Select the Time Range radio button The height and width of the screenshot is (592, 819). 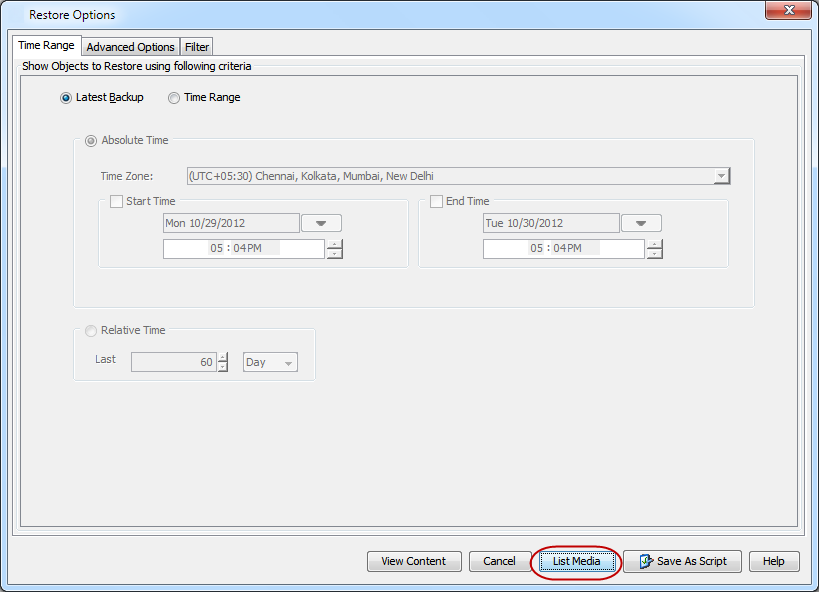tap(175, 98)
